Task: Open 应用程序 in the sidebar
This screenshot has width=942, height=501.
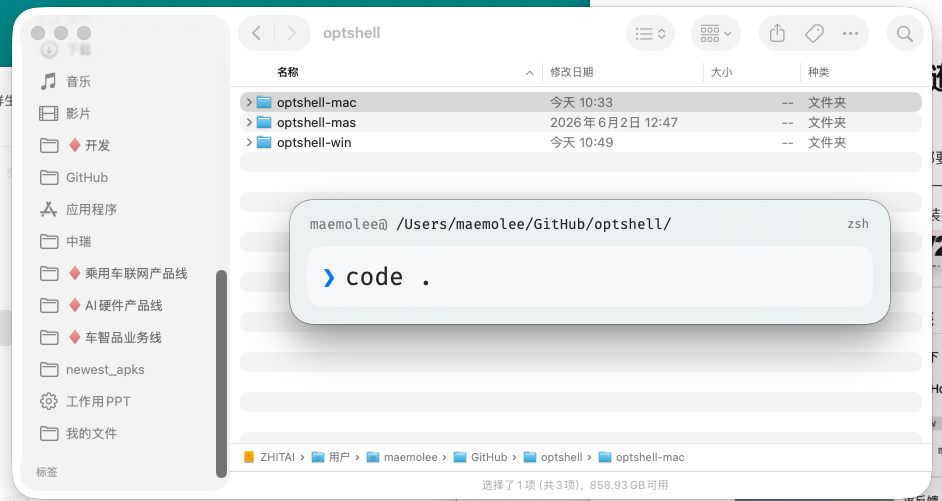Action: [91, 210]
